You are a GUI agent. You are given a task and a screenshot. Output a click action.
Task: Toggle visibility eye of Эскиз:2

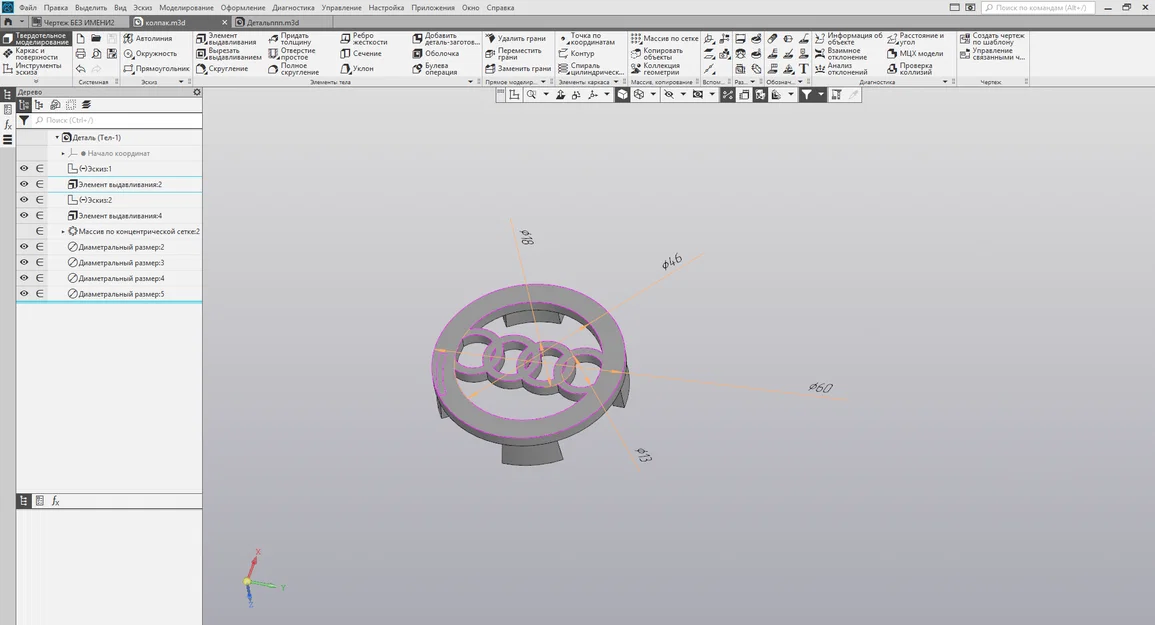[x=24, y=200]
